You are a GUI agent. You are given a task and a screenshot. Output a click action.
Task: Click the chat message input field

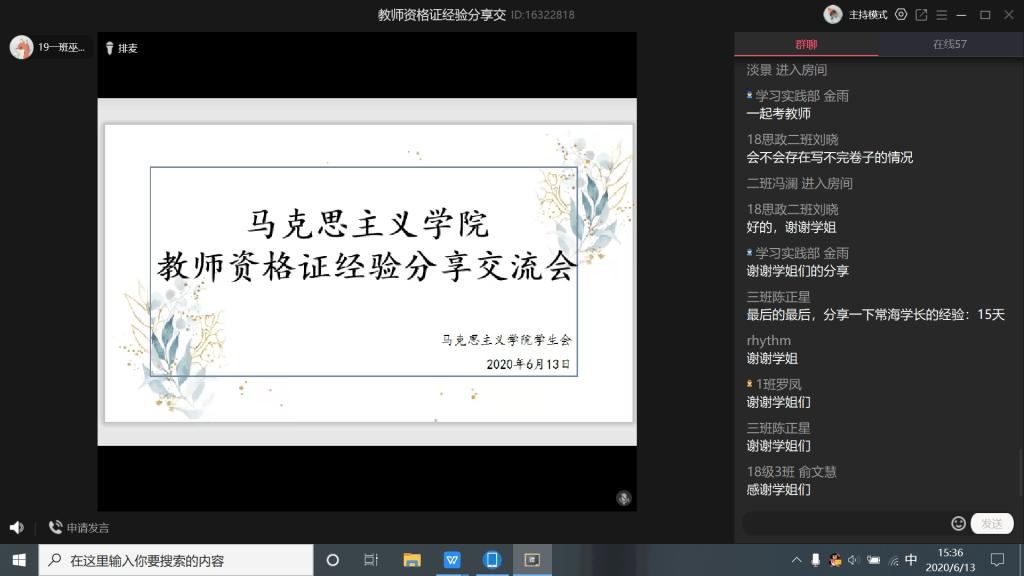(845, 523)
